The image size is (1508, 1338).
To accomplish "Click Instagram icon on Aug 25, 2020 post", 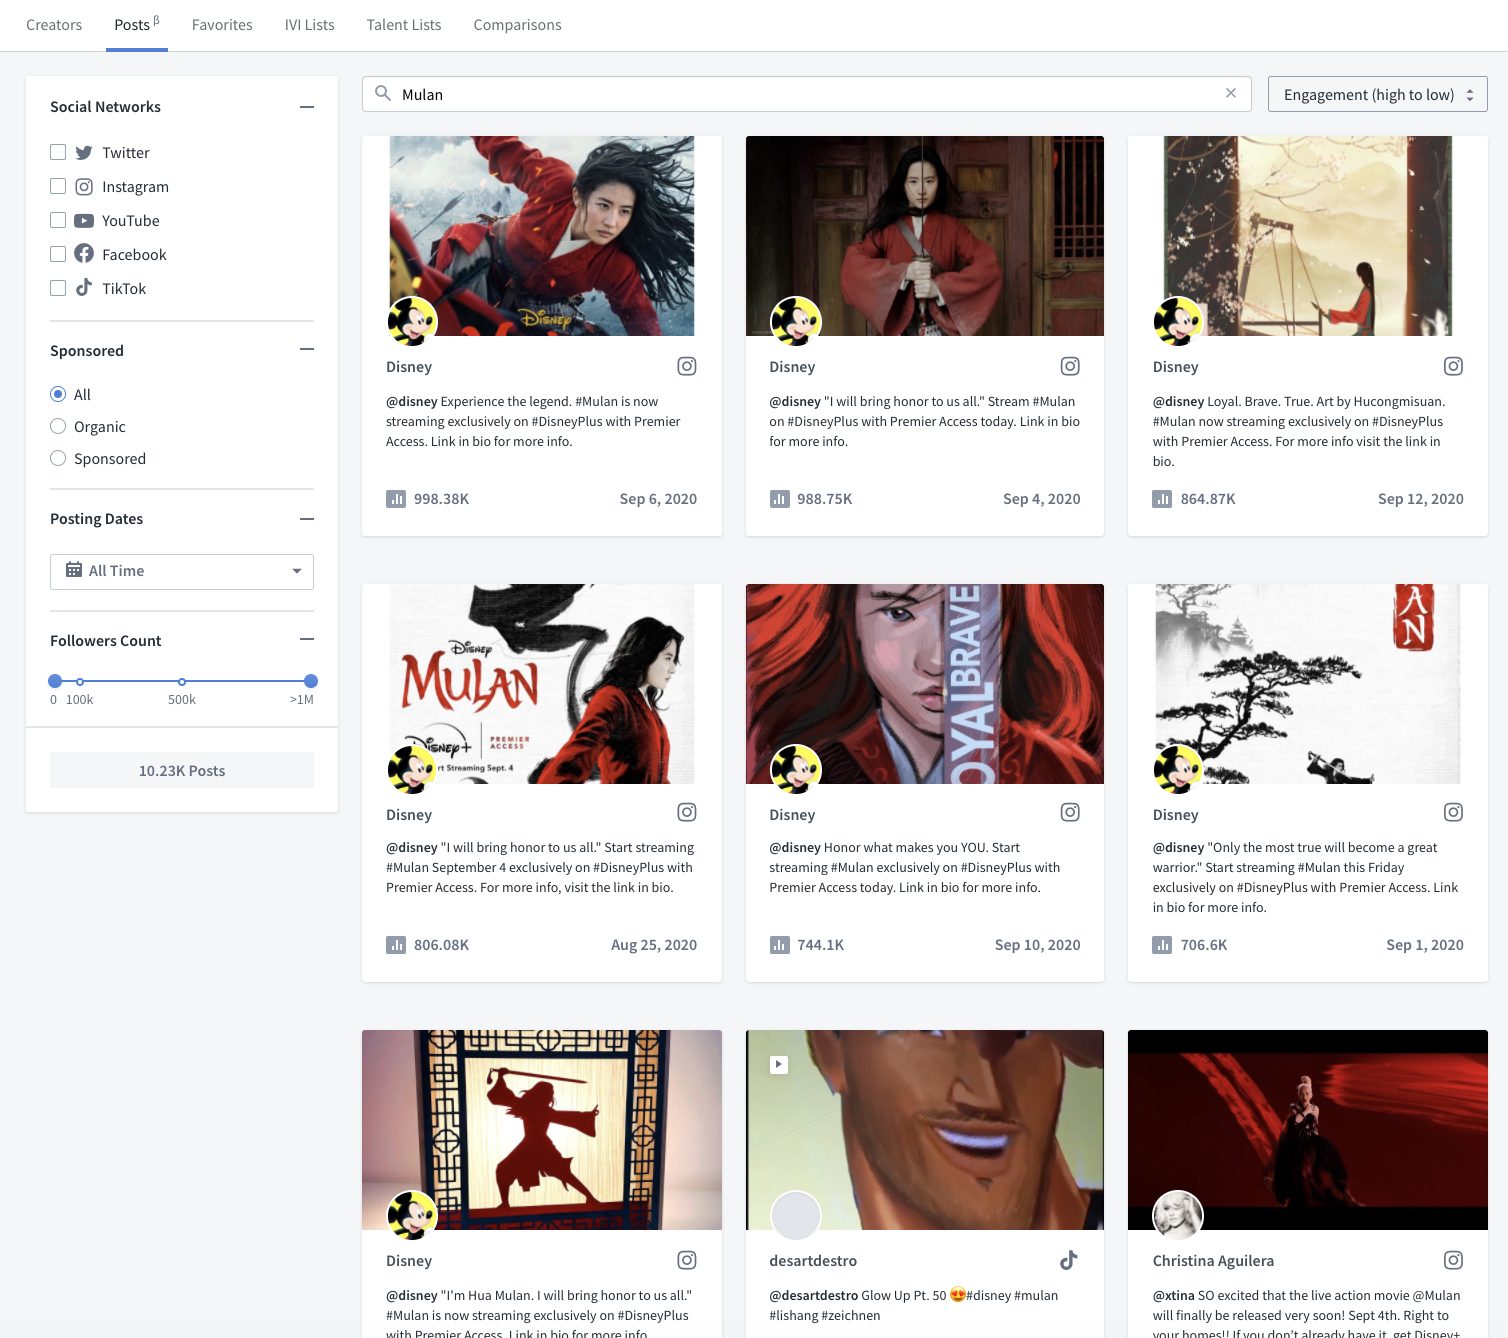I will [x=687, y=812].
